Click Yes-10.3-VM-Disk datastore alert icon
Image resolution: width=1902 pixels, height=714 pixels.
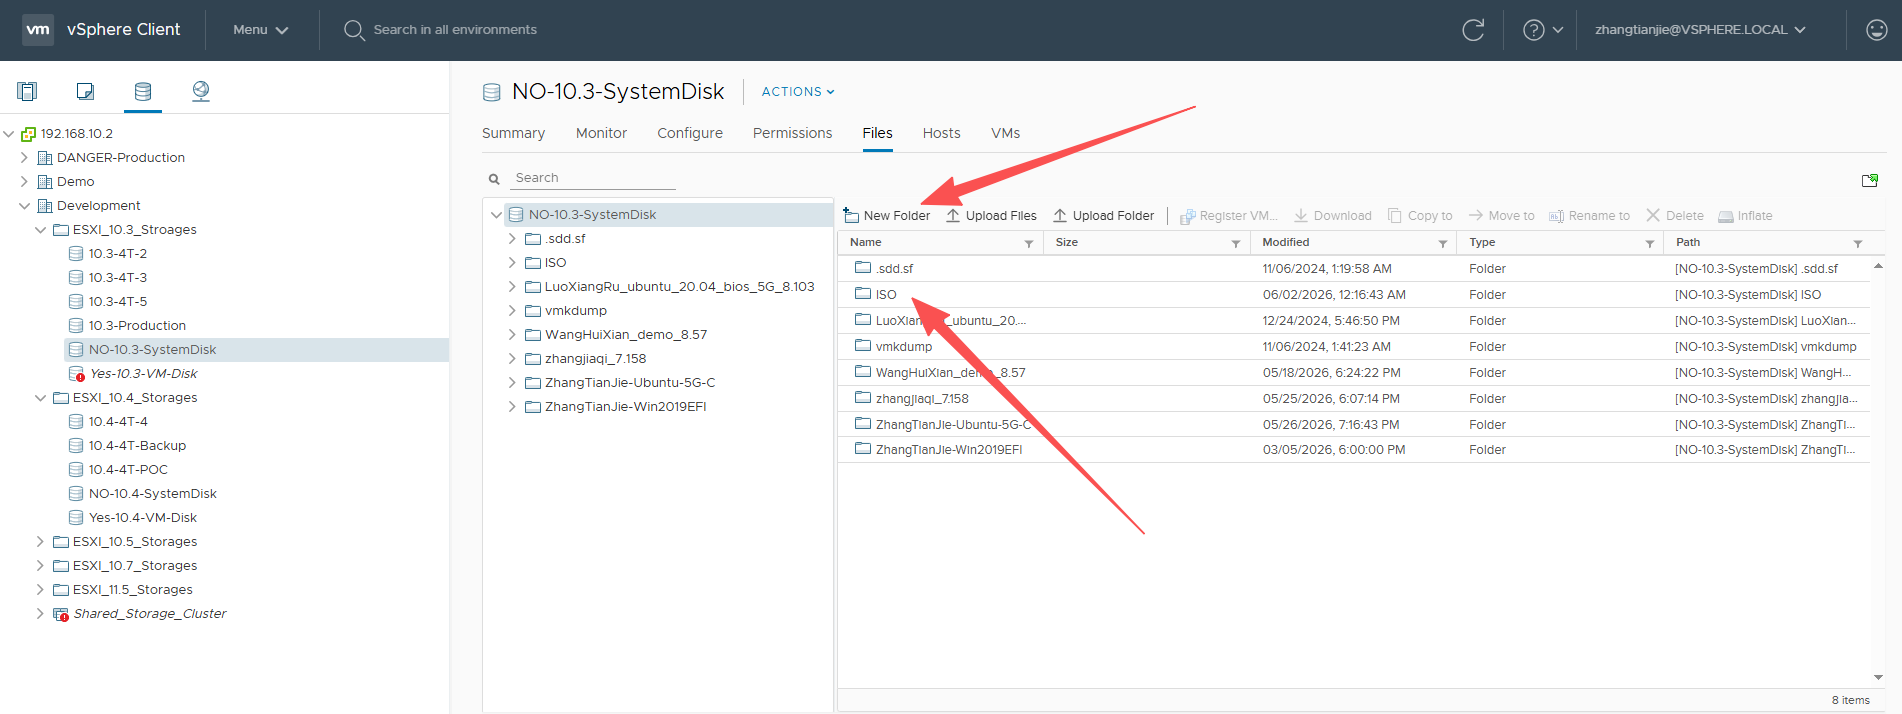(x=76, y=374)
